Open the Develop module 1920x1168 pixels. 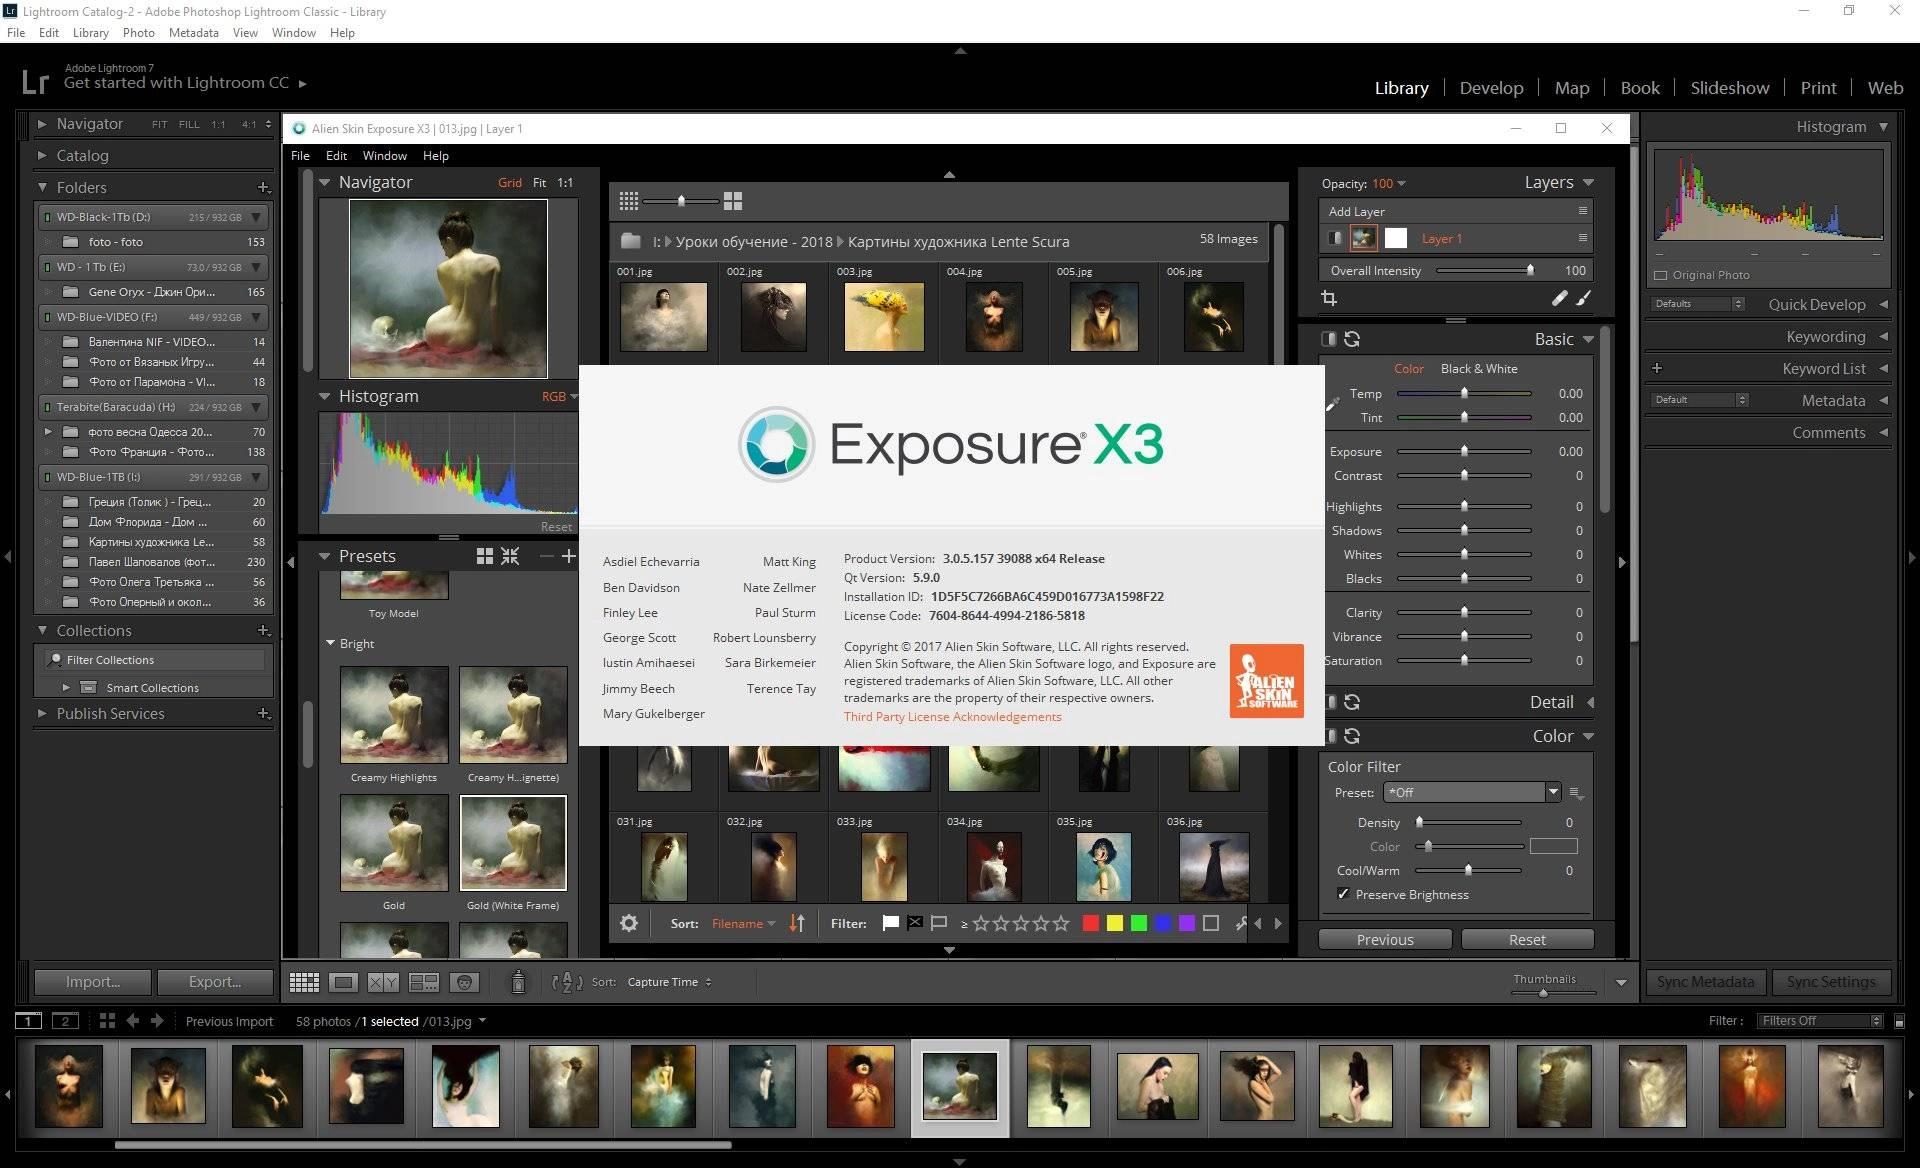pyautogui.click(x=1491, y=88)
